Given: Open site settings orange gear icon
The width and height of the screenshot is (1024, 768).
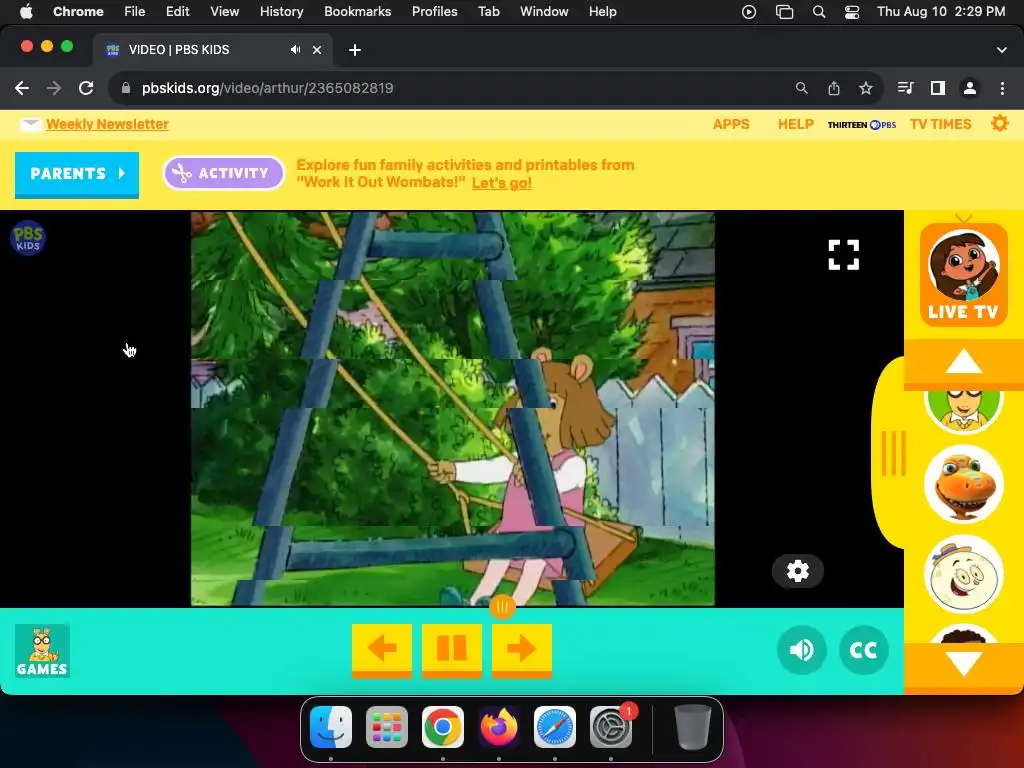Looking at the screenshot, I should pyautogui.click(x=1000, y=123).
